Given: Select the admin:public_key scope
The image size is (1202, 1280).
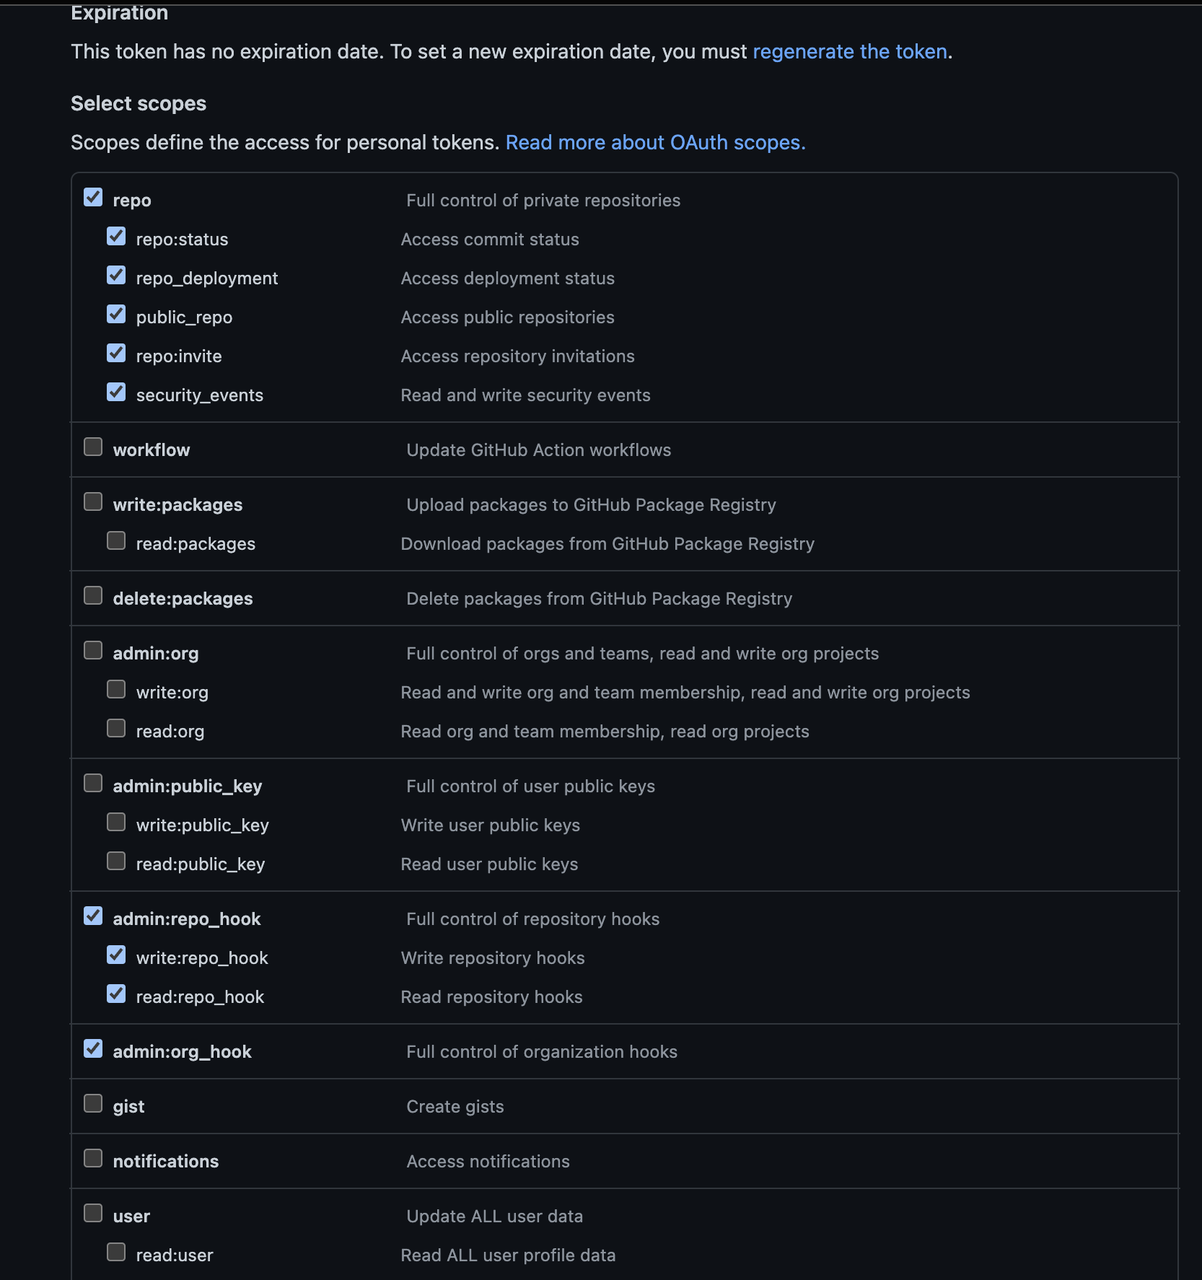Looking at the screenshot, I should tap(93, 783).
